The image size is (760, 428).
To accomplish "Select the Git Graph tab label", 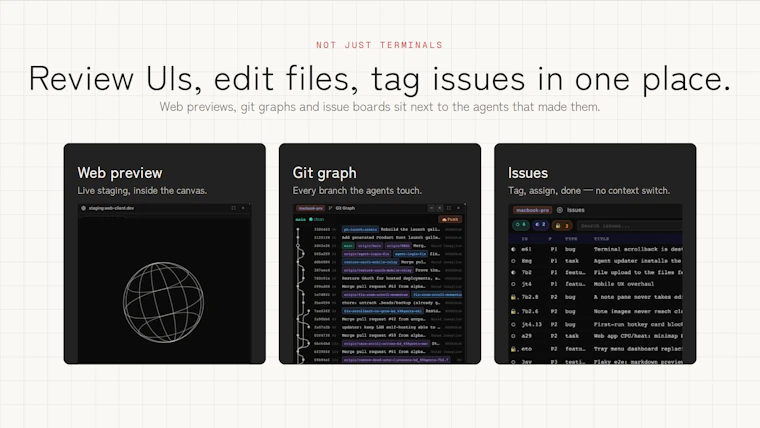I will tap(345, 208).
